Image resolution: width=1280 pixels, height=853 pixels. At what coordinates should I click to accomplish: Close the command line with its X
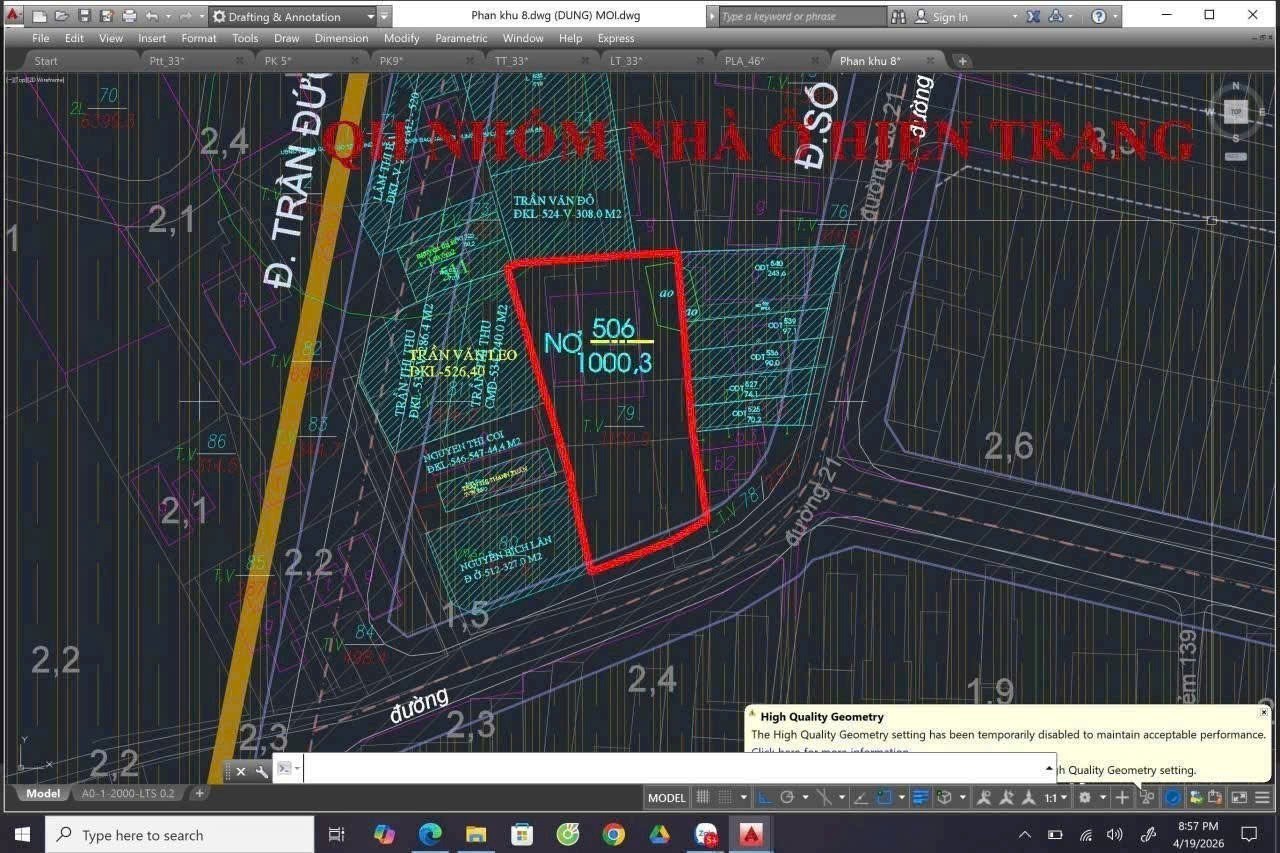[x=241, y=771]
